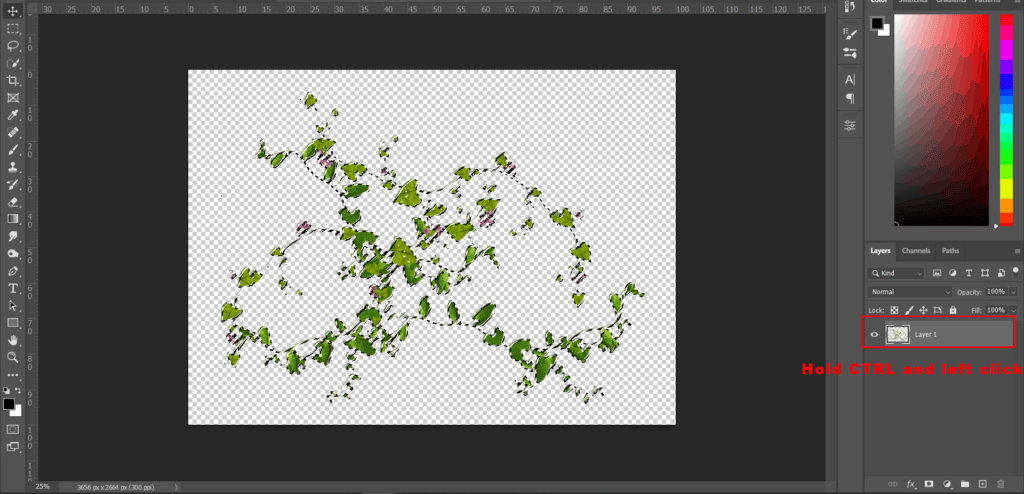Link layers button in Layers panel
Screen dimensions: 1024x494
(x=893, y=484)
